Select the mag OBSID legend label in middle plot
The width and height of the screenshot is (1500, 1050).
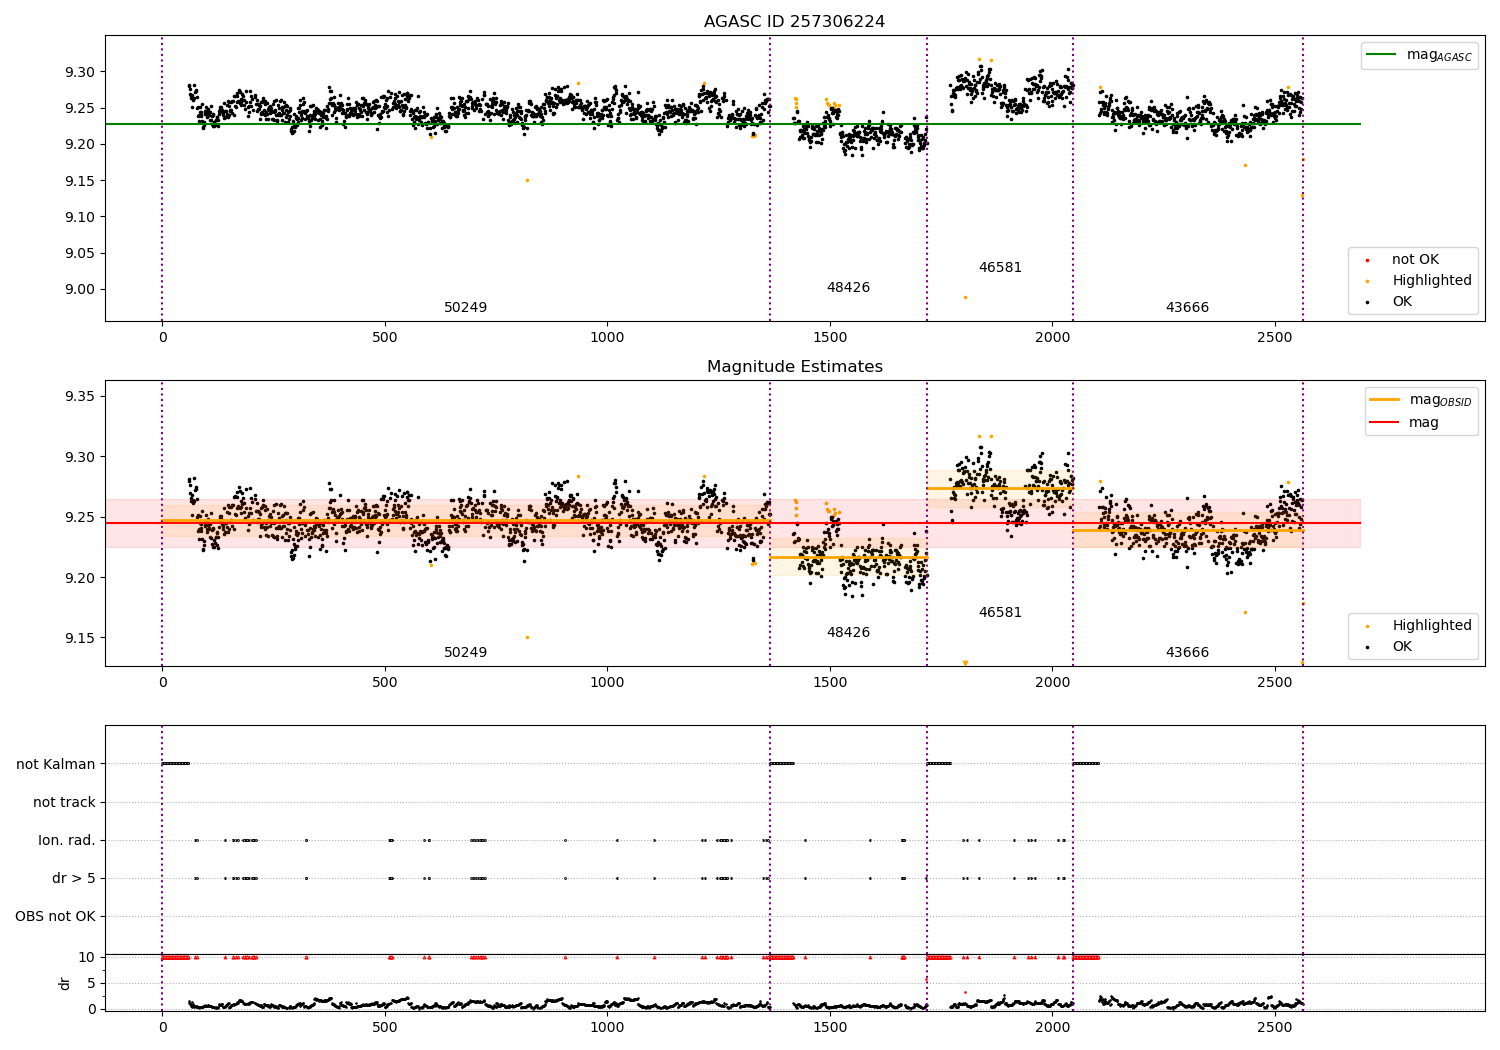point(1440,400)
